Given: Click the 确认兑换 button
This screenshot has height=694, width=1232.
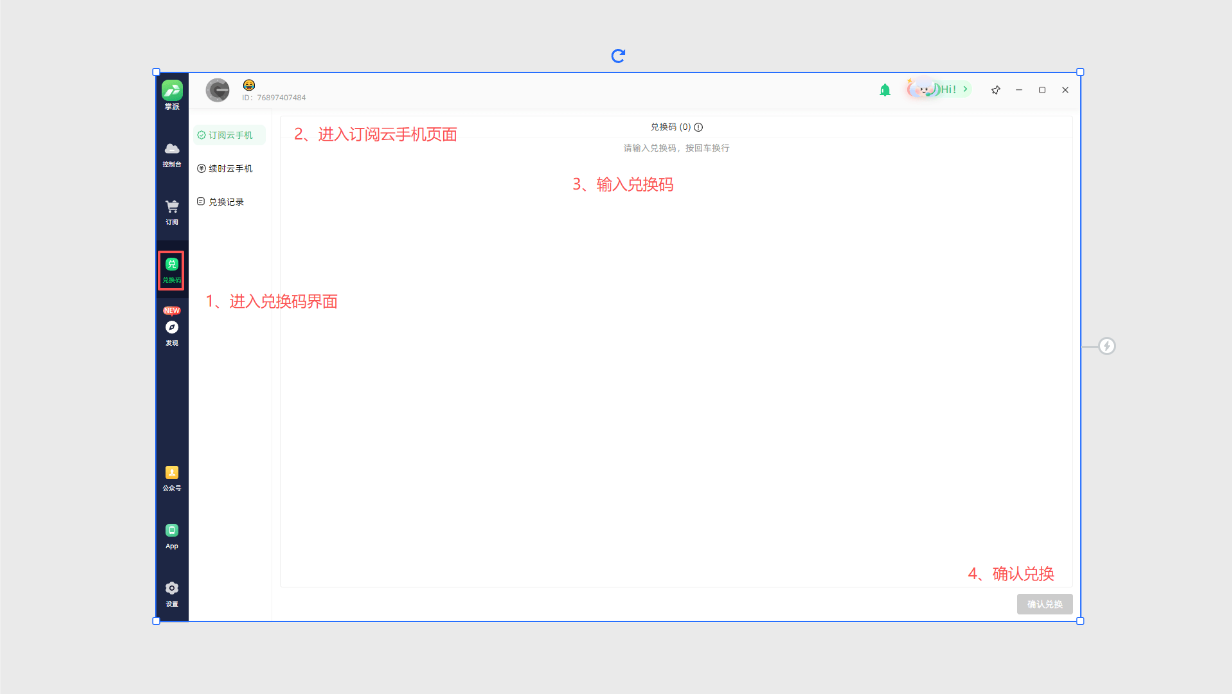Looking at the screenshot, I should click(1045, 604).
